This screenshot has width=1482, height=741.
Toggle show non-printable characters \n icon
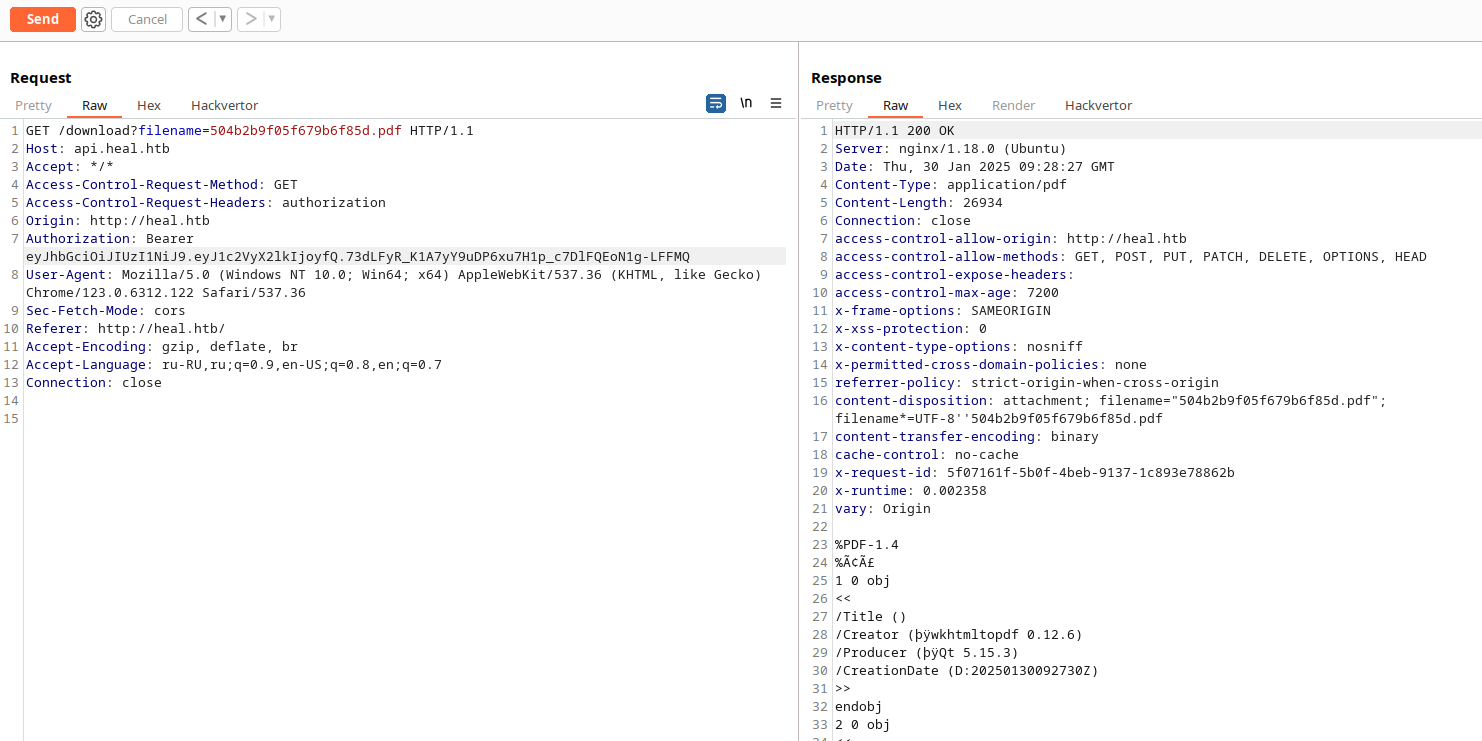pyautogui.click(x=746, y=103)
